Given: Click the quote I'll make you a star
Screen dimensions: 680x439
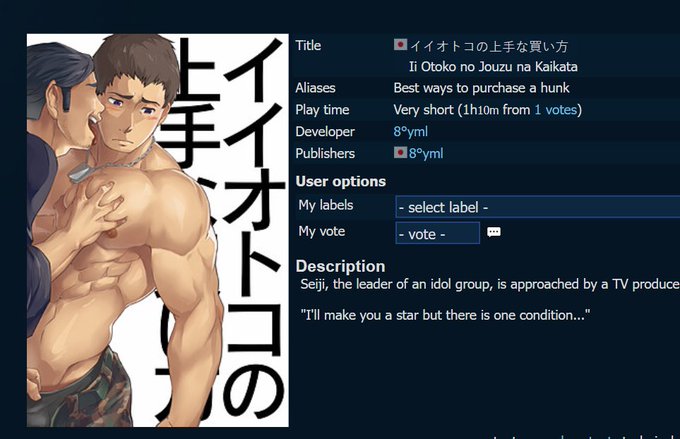Looking at the screenshot, I should [x=445, y=315].
